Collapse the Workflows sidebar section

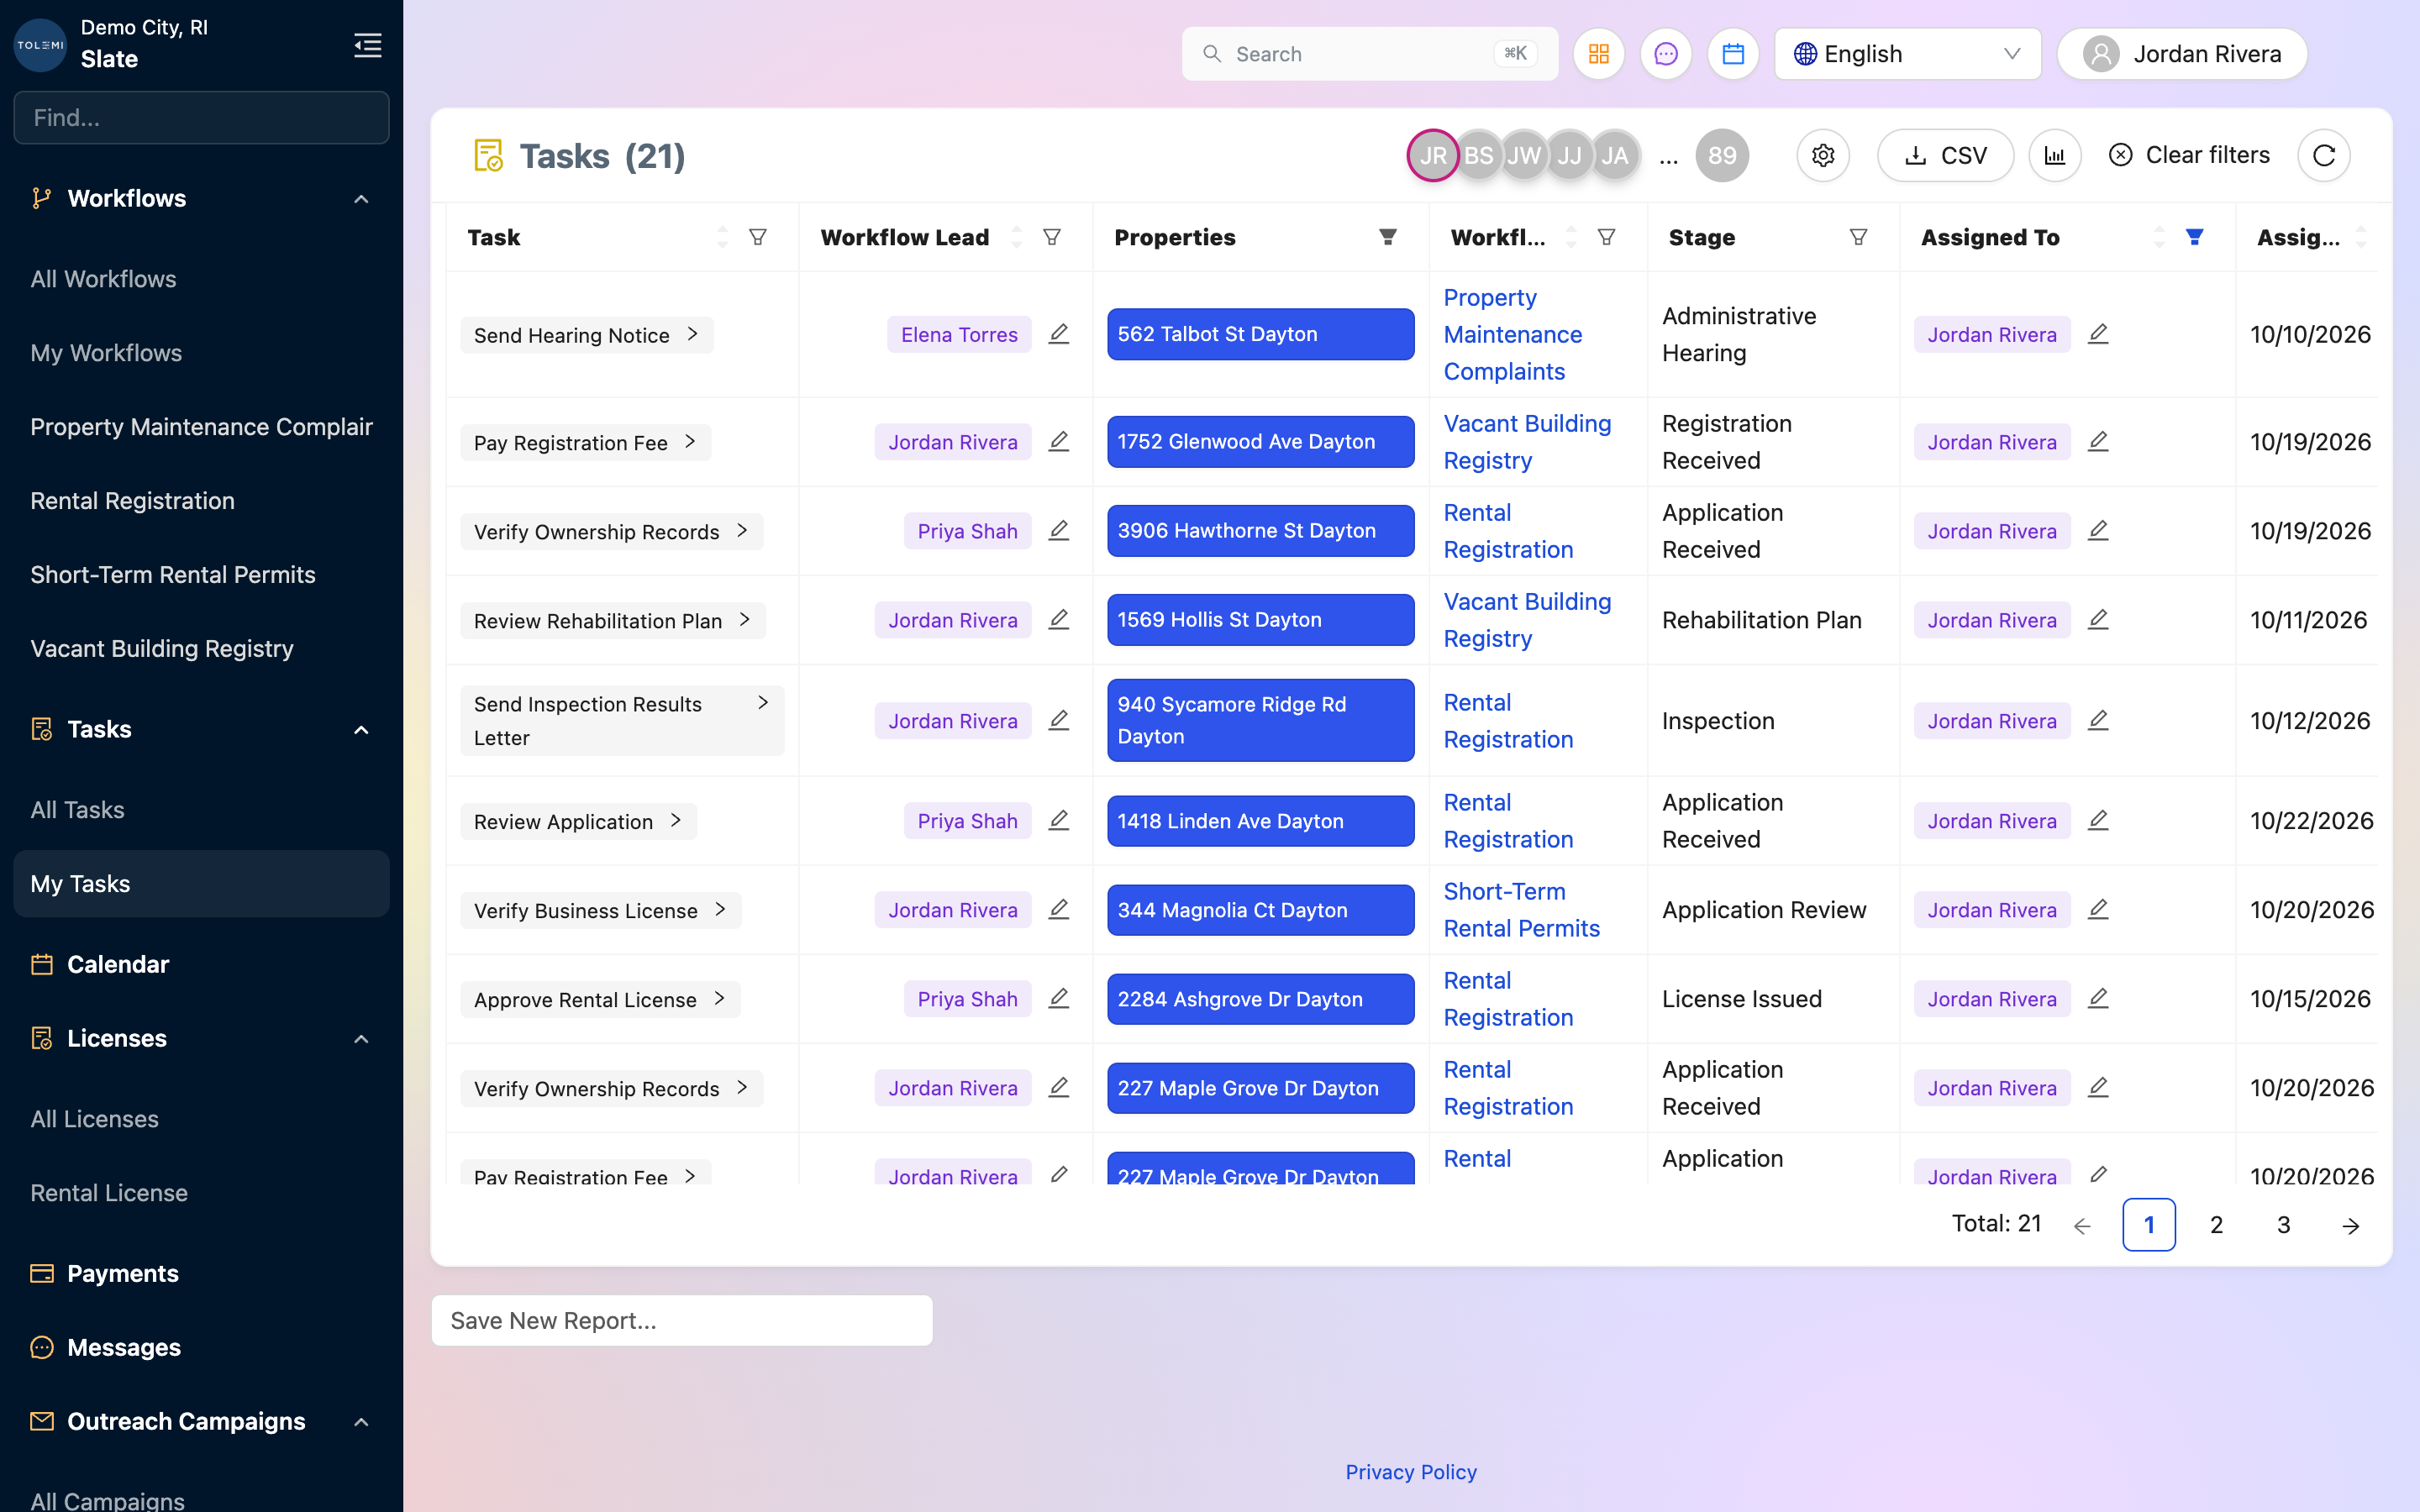[361, 199]
